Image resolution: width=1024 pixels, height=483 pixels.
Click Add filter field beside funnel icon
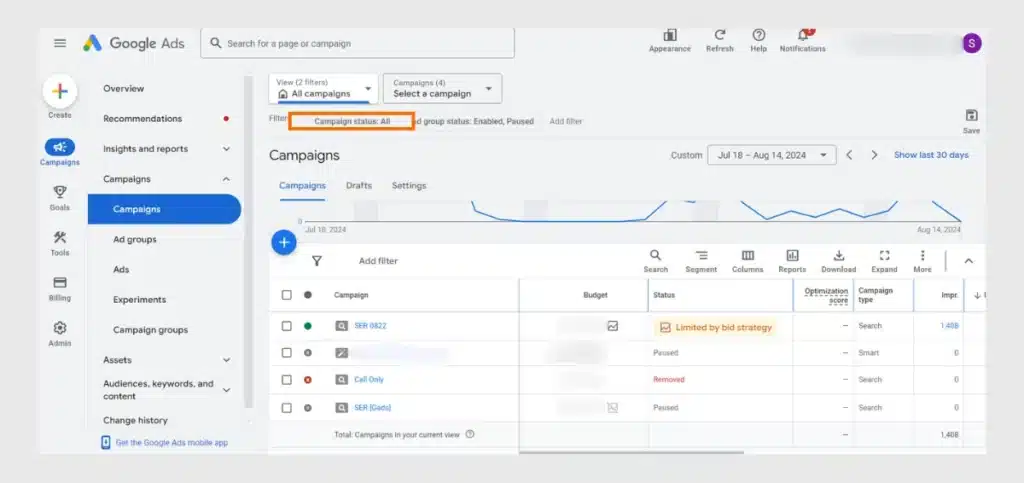coord(378,261)
